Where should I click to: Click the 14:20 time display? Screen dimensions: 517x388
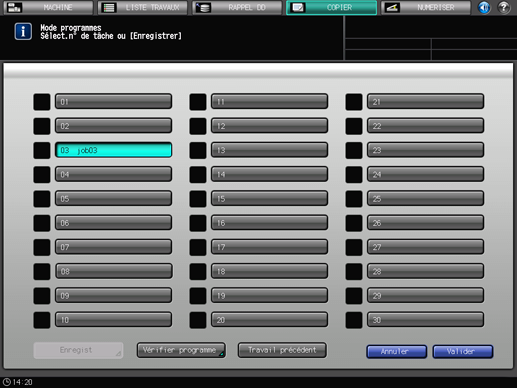22,382
